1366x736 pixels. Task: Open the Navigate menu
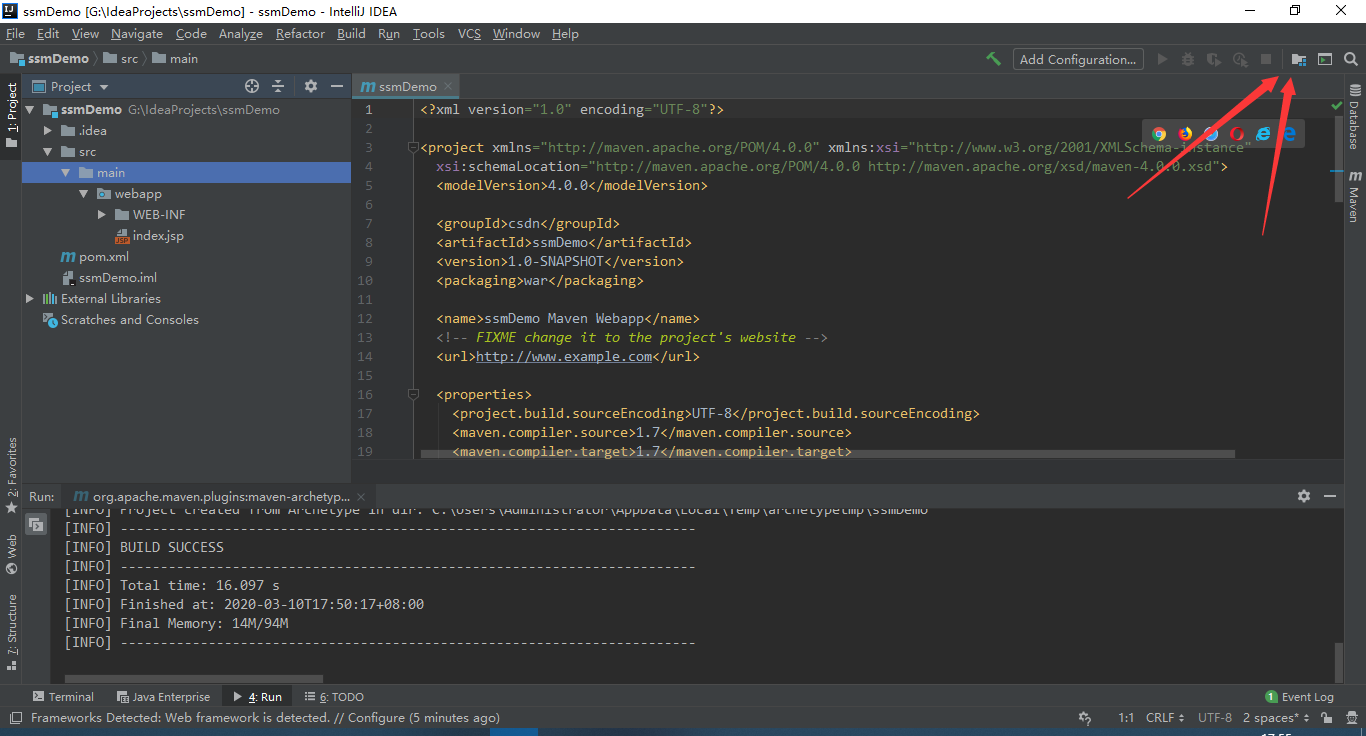(x=136, y=34)
